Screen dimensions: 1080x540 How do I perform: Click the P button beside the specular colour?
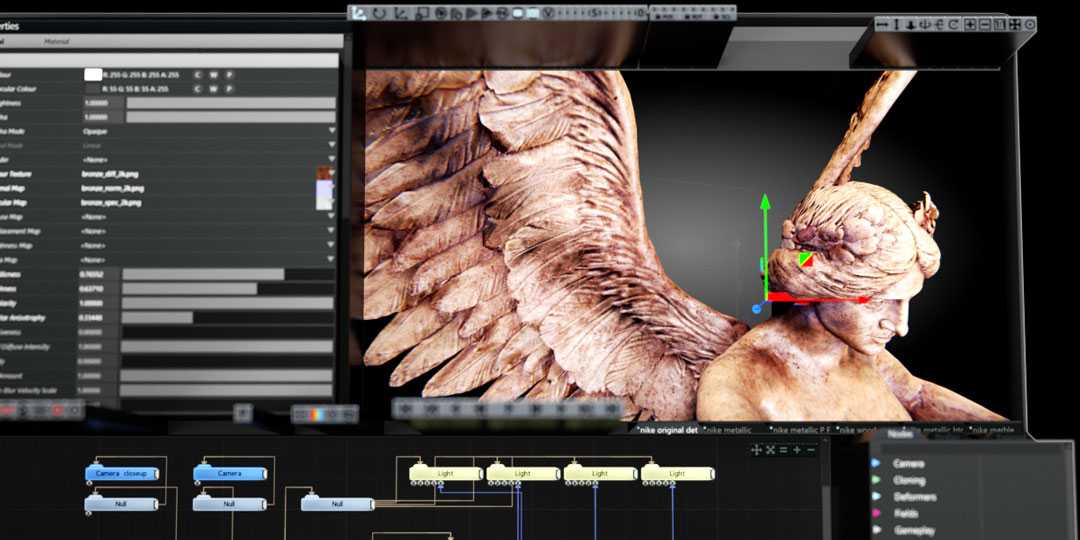(x=228, y=89)
